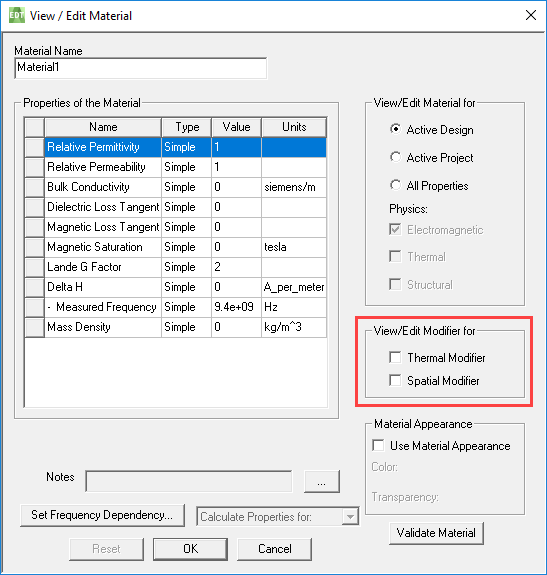The image size is (547, 575).
Task: Open Units cell for Measured Frequency row
Action: (x=294, y=307)
